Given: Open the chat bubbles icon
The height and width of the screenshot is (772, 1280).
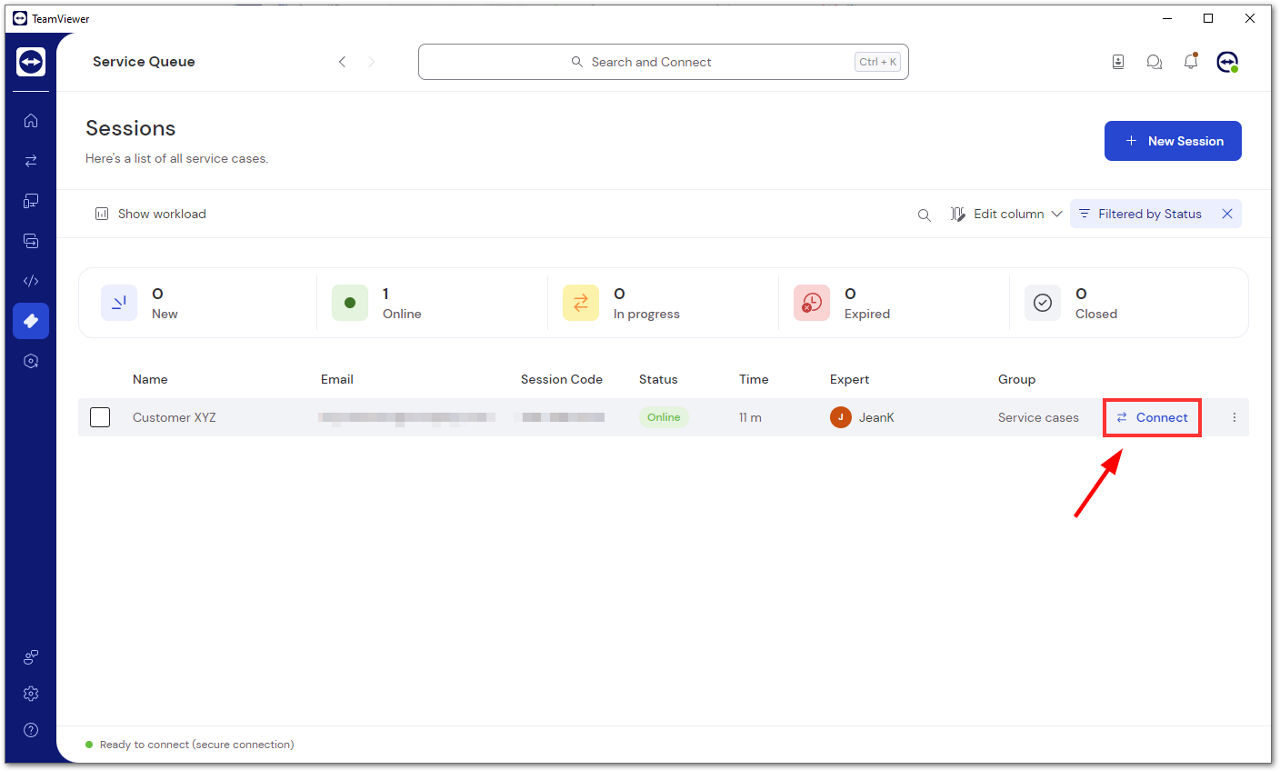Looking at the screenshot, I should coord(1154,62).
